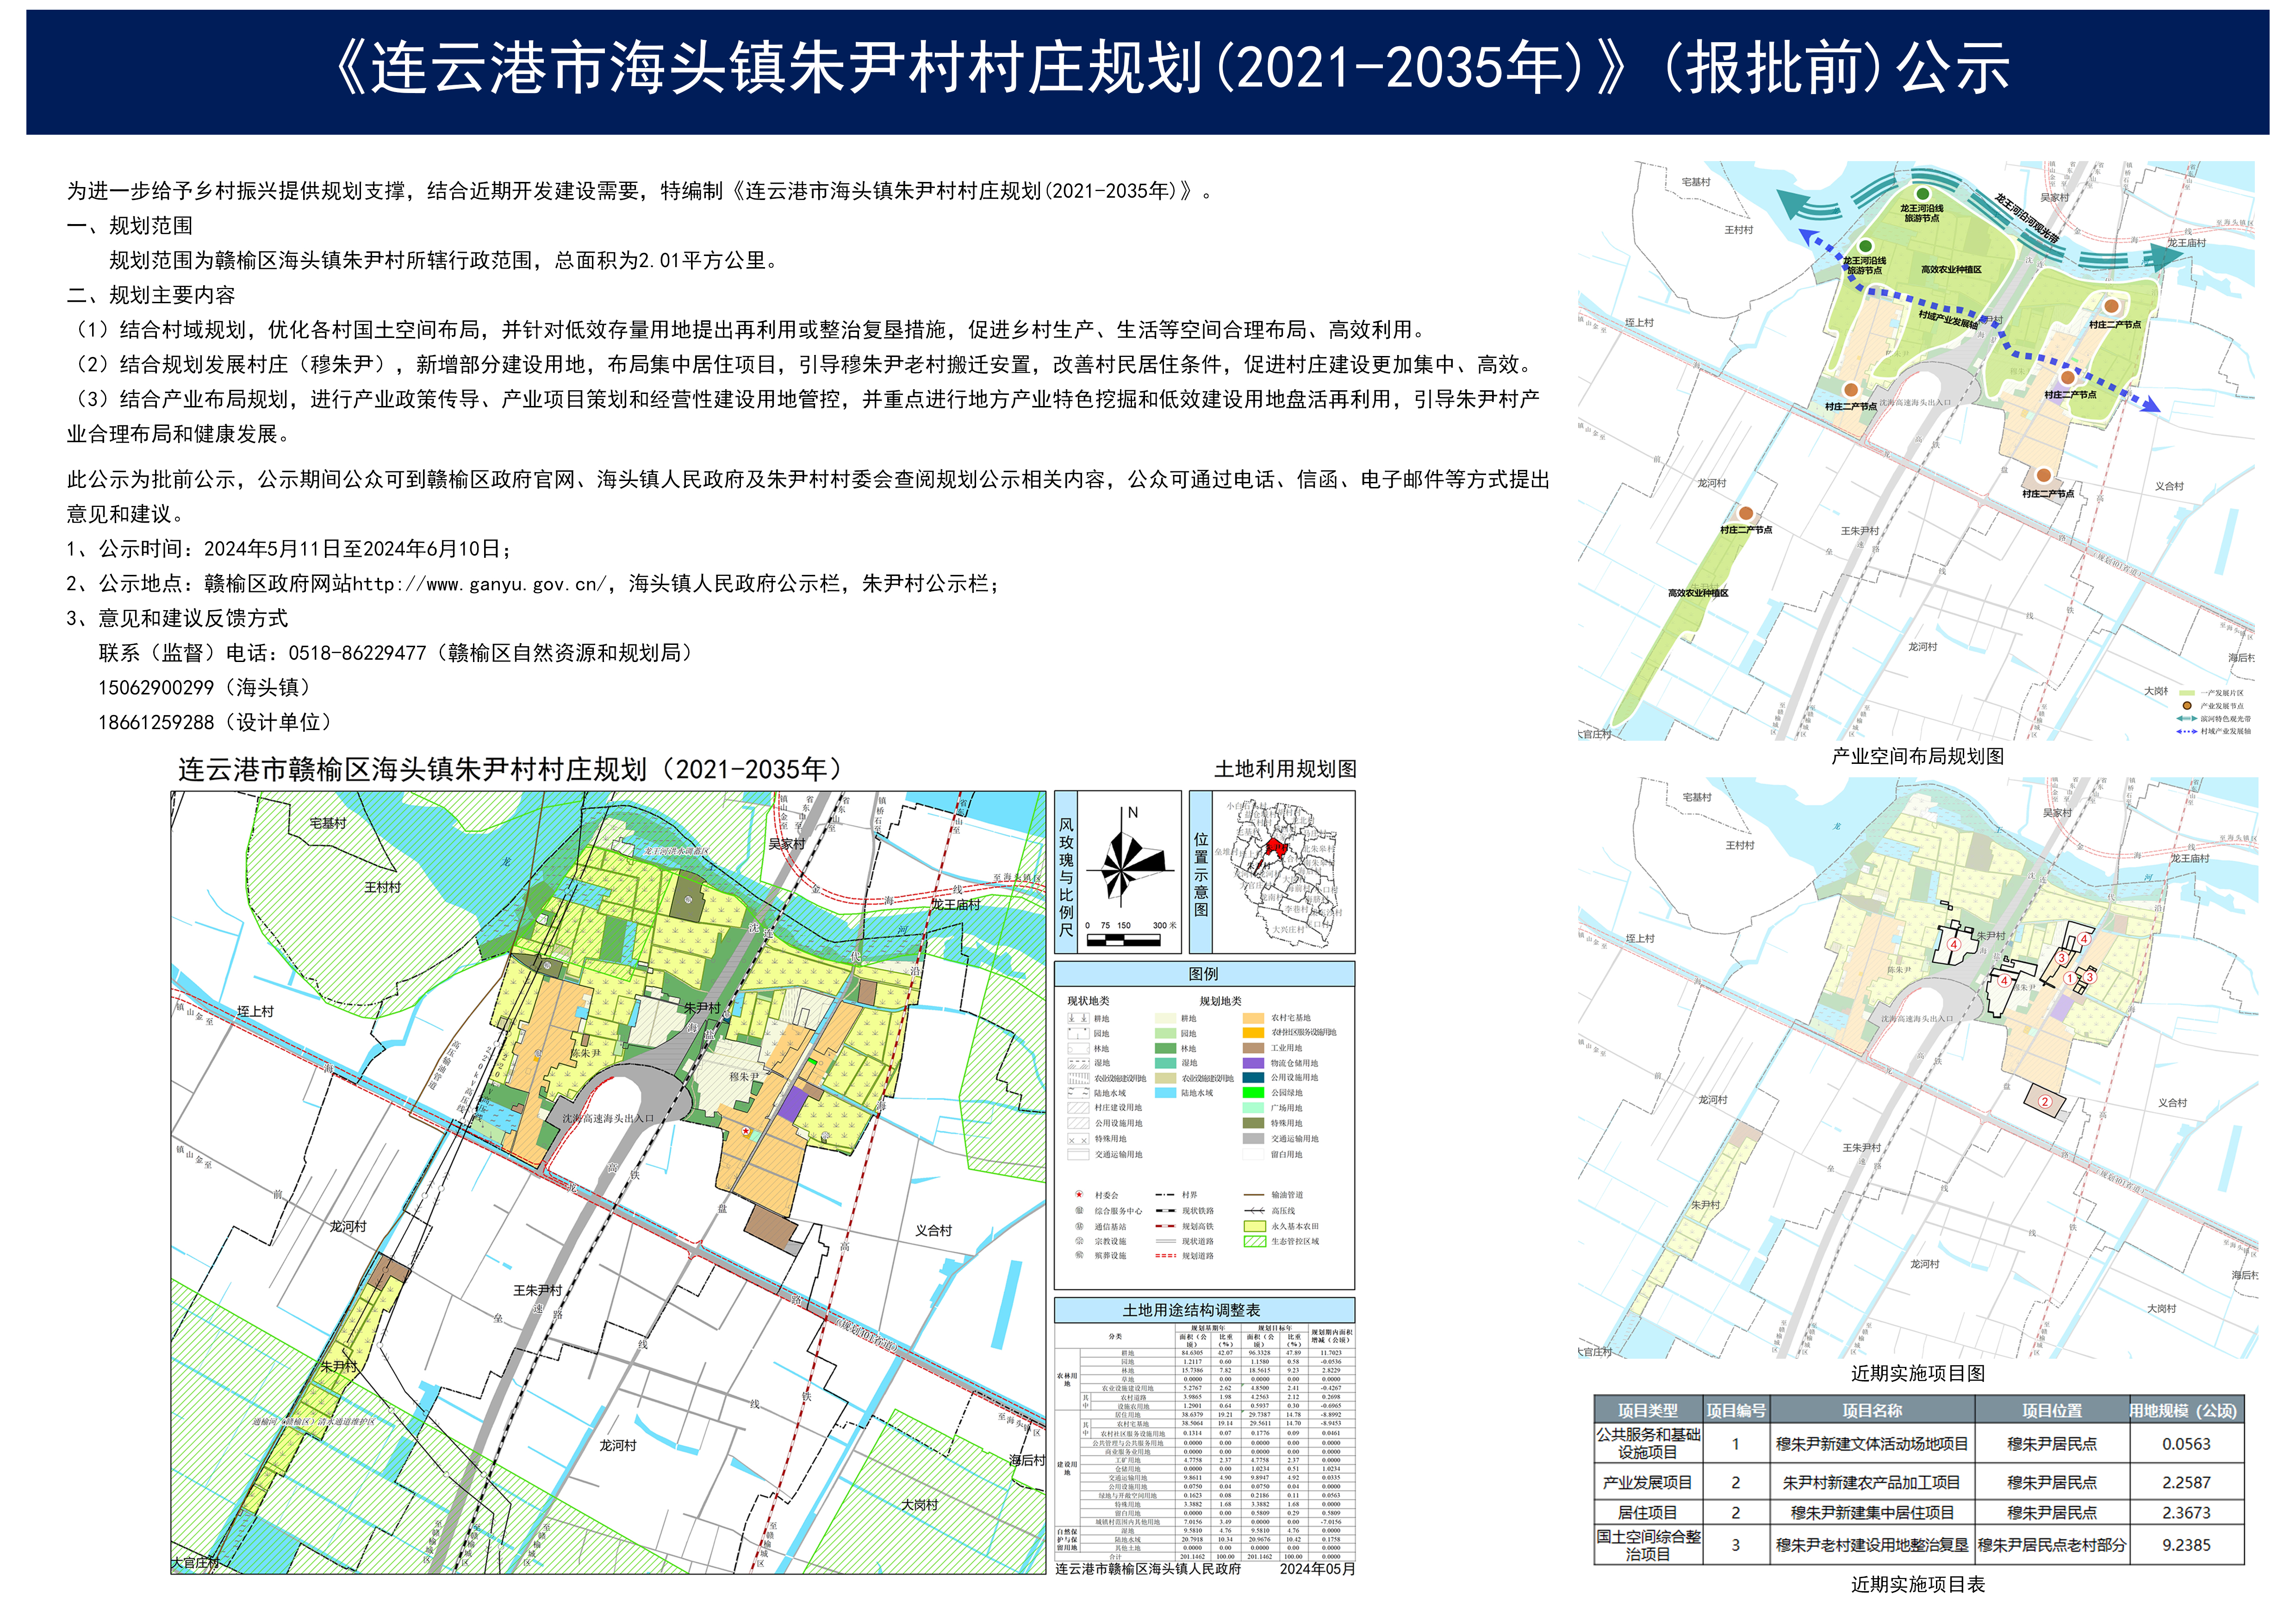Select the 规划地类 林地 green swatch

(x=1166, y=1048)
